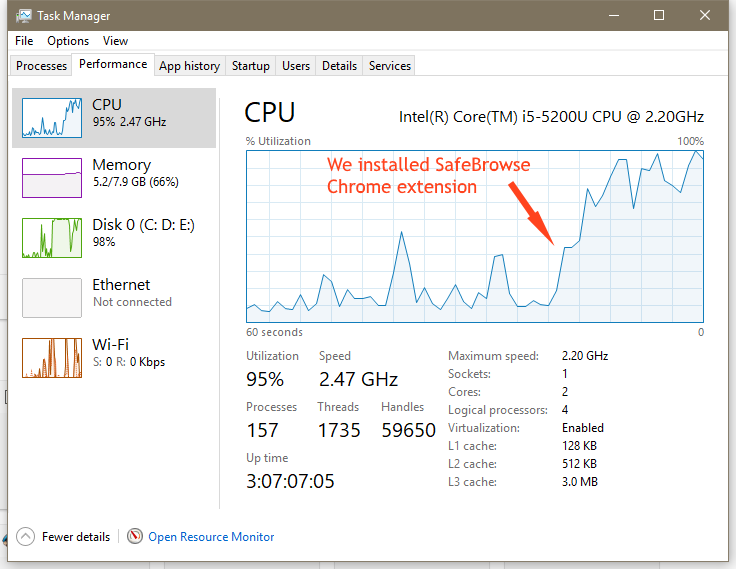Open Disk 0 performance graph thumbnail
The image size is (736, 569).
tap(52, 238)
